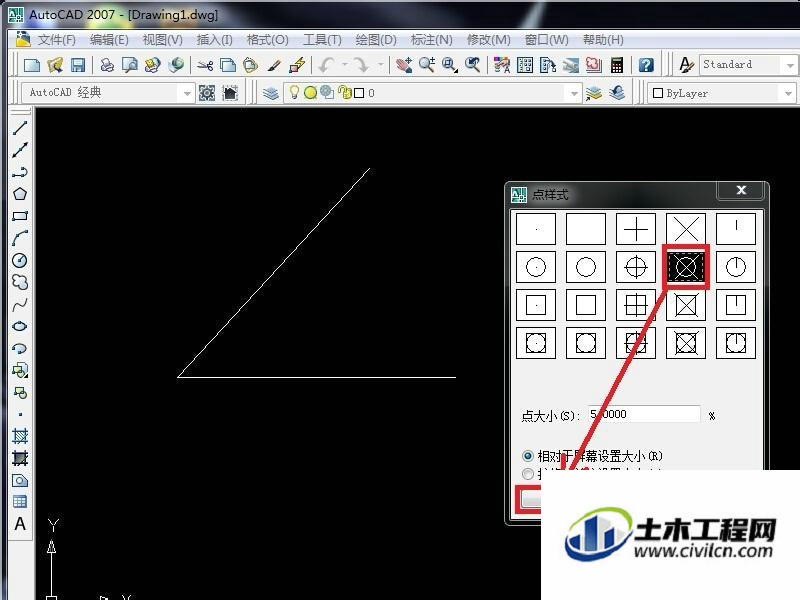The image size is (800, 600).
Task: Toggle layer 0 lock icon
Action: click(345, 92)
